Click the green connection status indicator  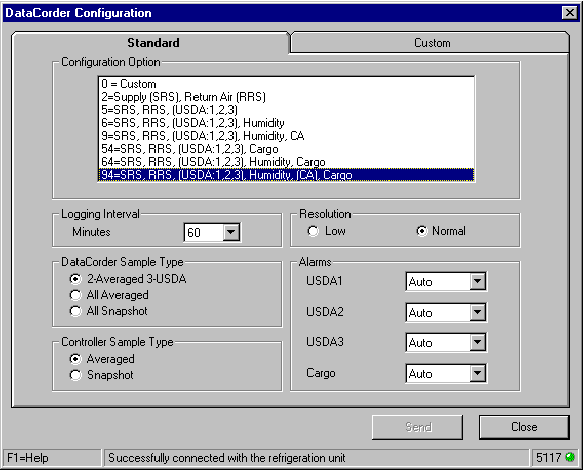[570, 457]
